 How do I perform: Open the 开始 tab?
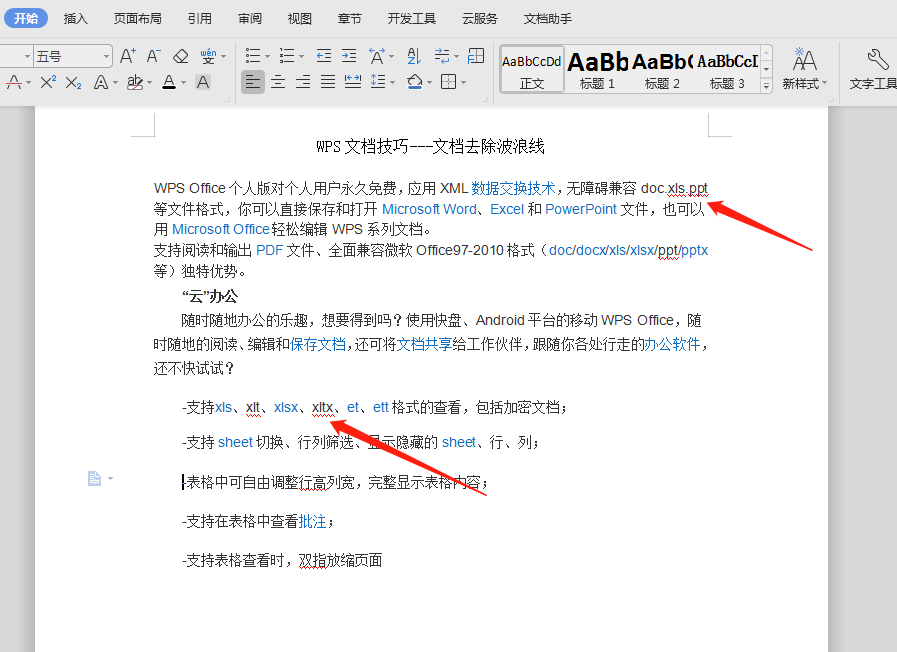(26, 18)
